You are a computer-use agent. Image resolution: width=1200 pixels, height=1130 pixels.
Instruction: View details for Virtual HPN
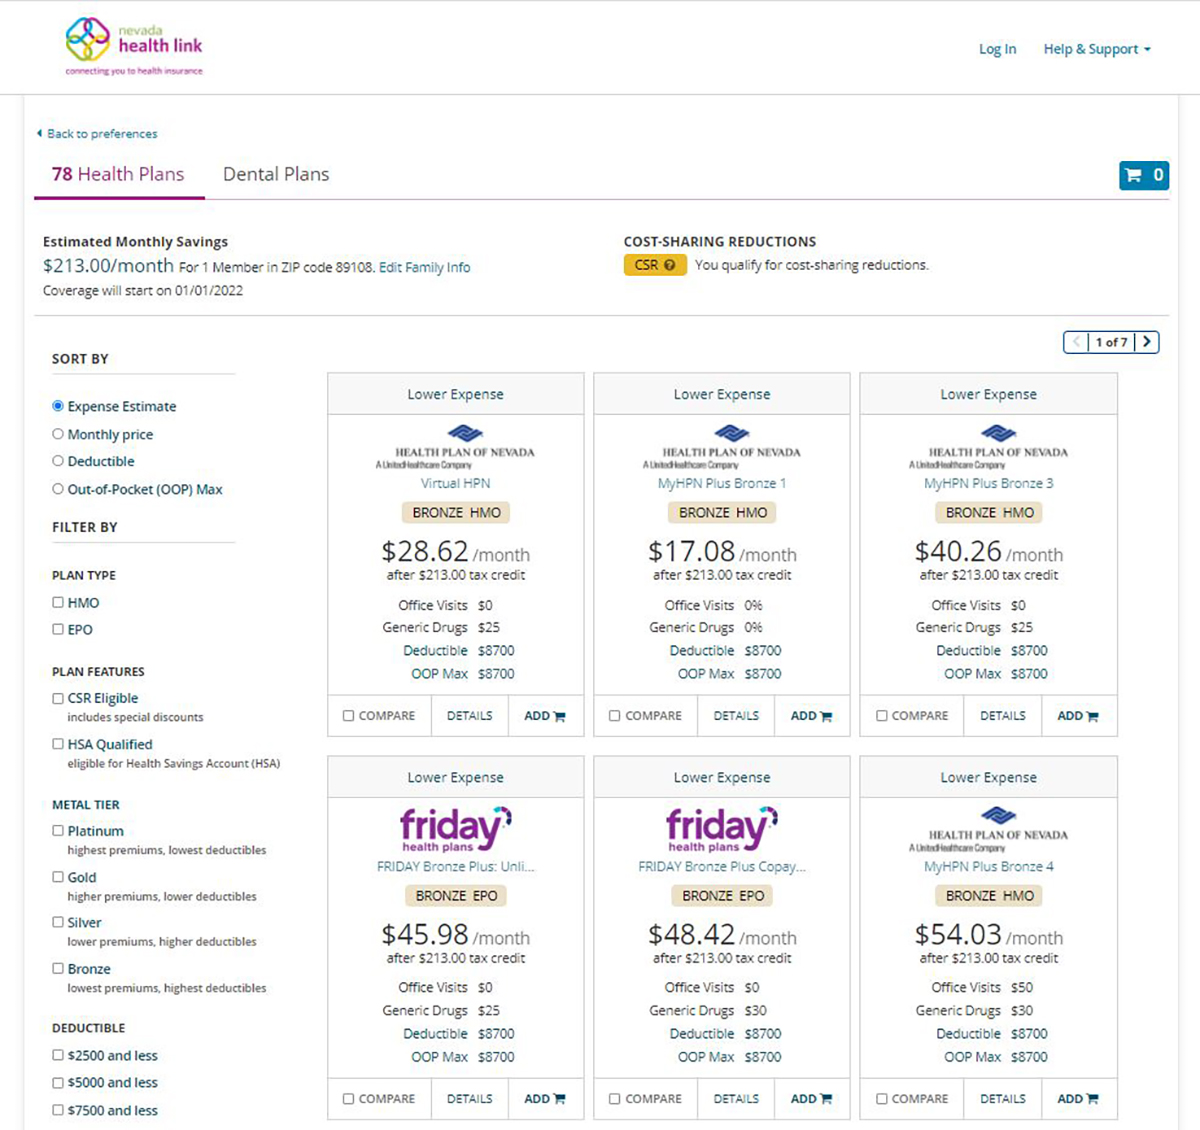470,716
